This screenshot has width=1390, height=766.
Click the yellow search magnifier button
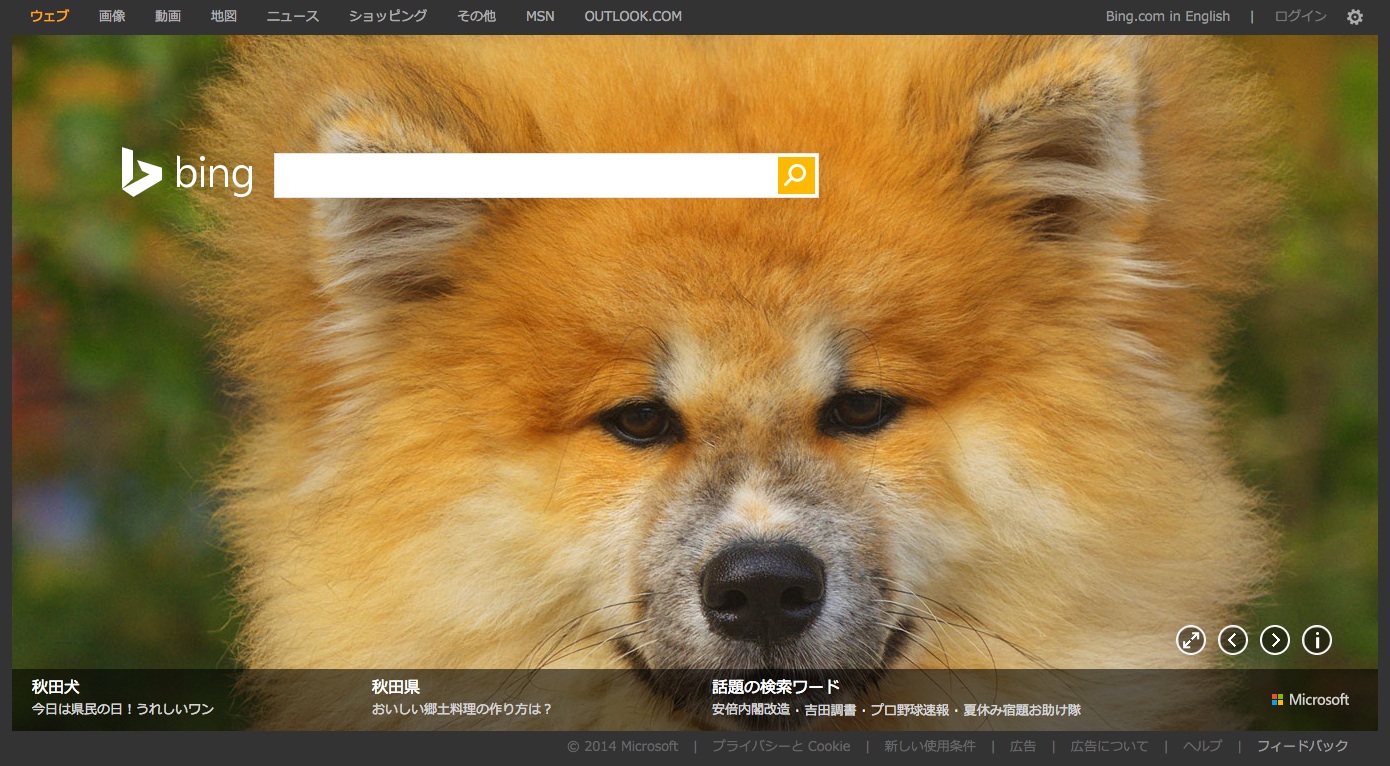[x=796, y=176]
